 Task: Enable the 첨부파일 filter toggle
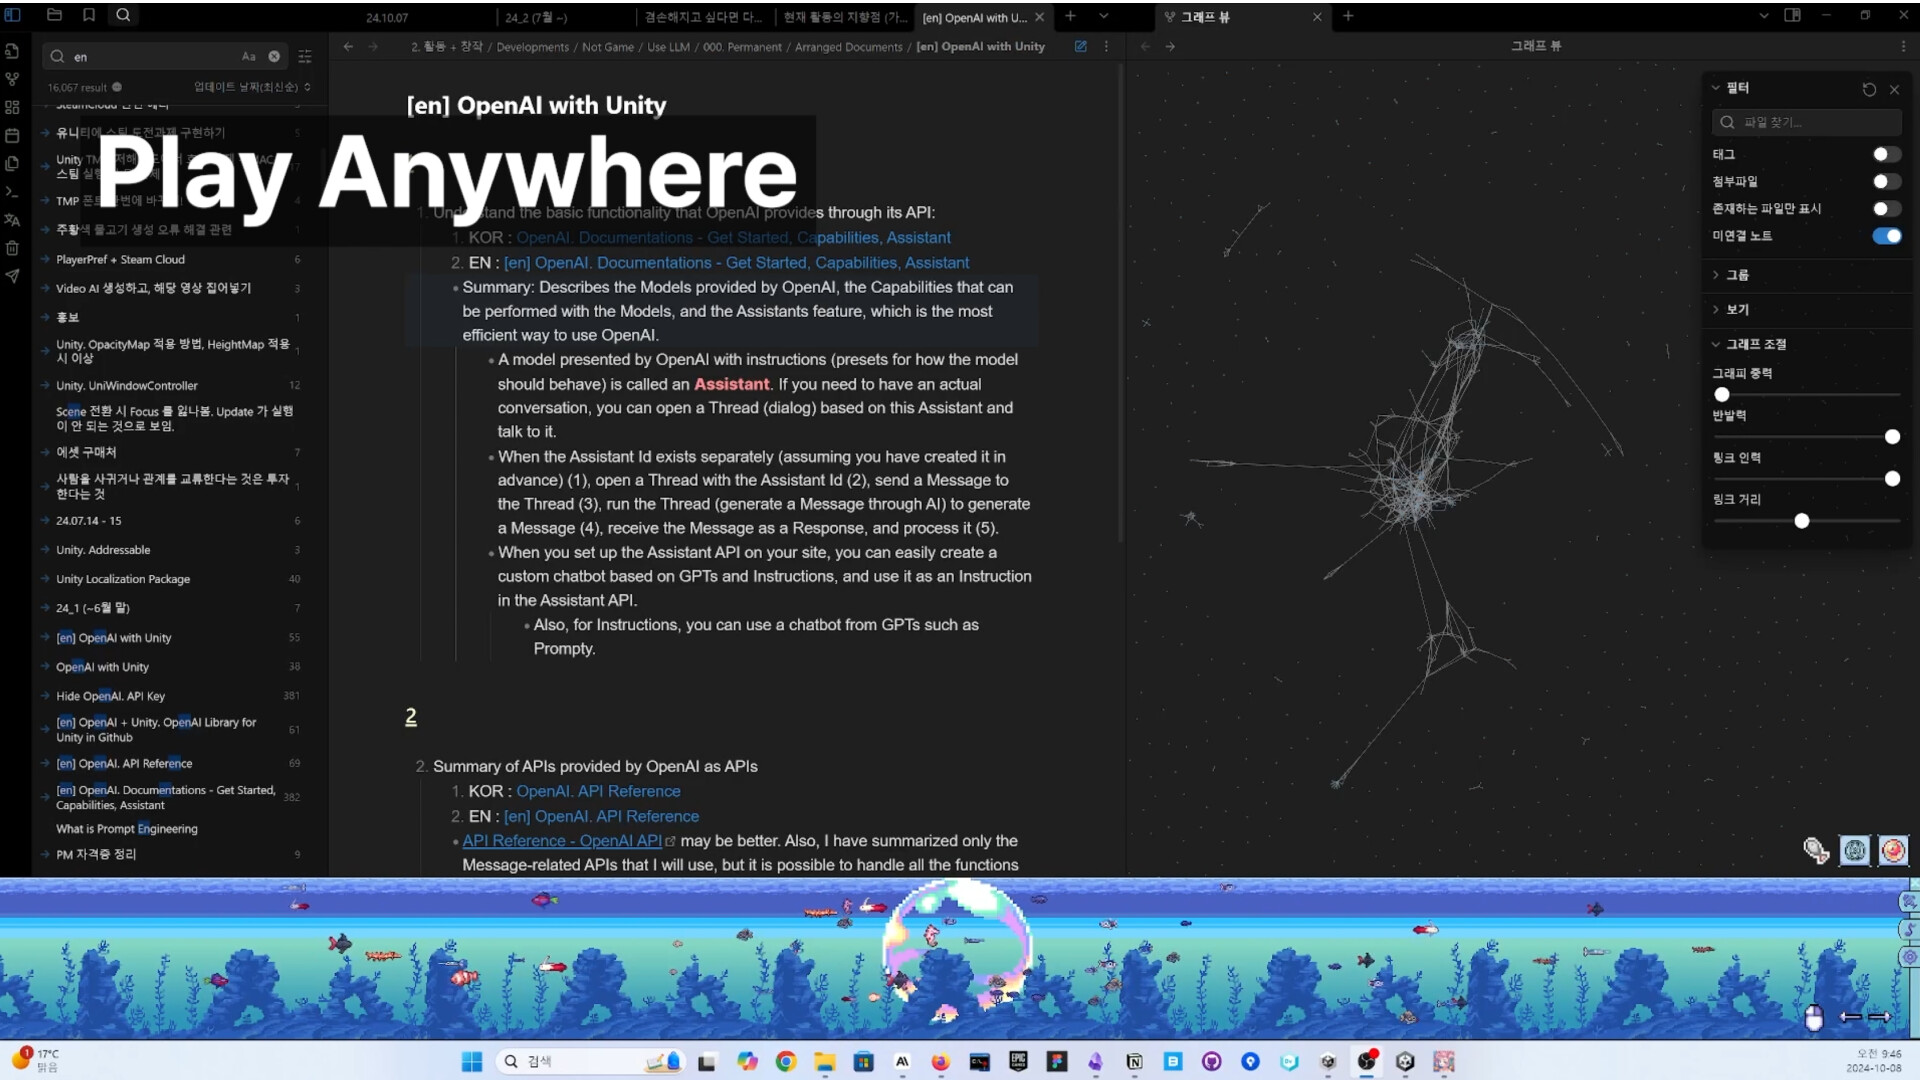(x=1886, y=181)
